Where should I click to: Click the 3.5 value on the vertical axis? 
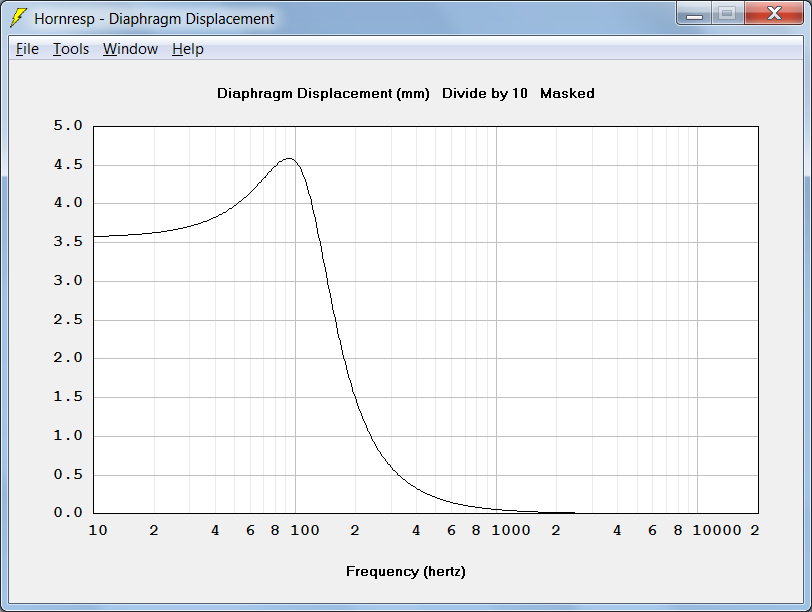[68, 242]
